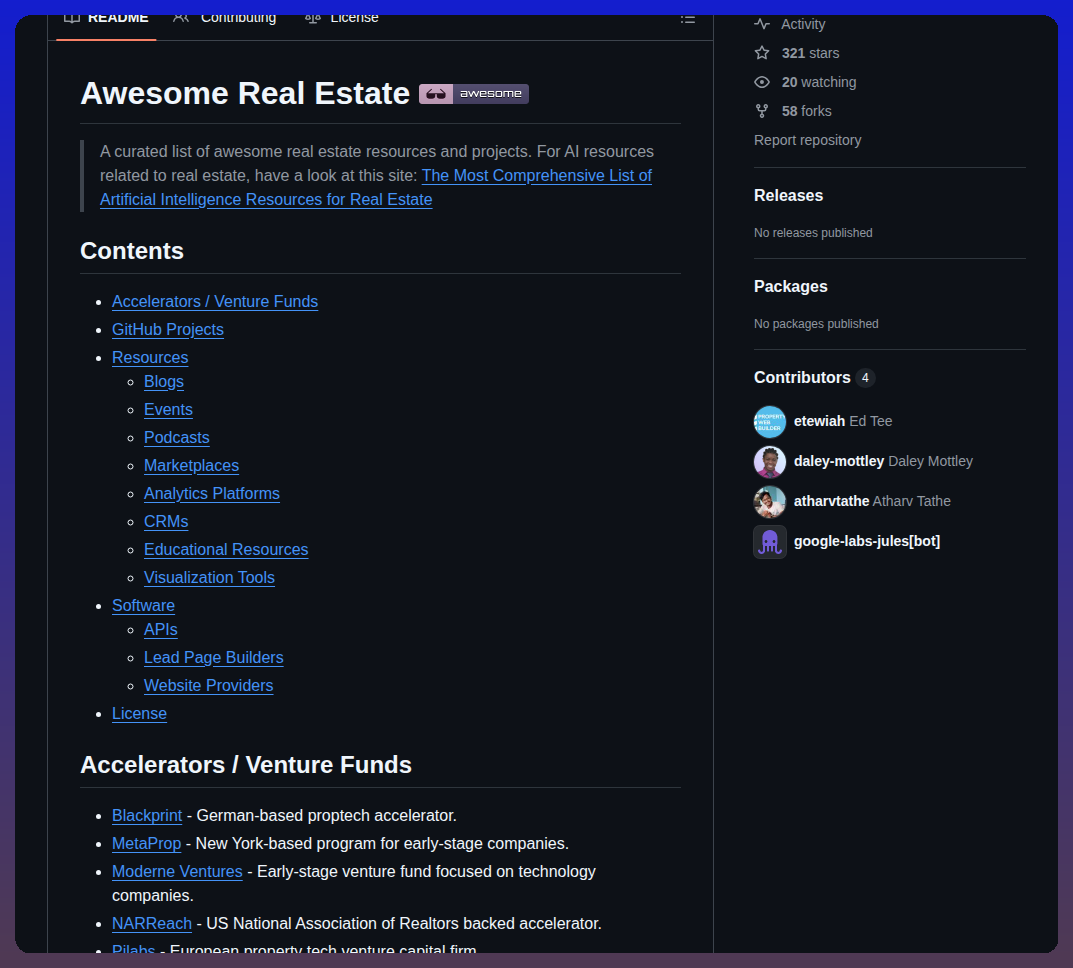
Task: Open the README outline icon
Action: [688, 19]
